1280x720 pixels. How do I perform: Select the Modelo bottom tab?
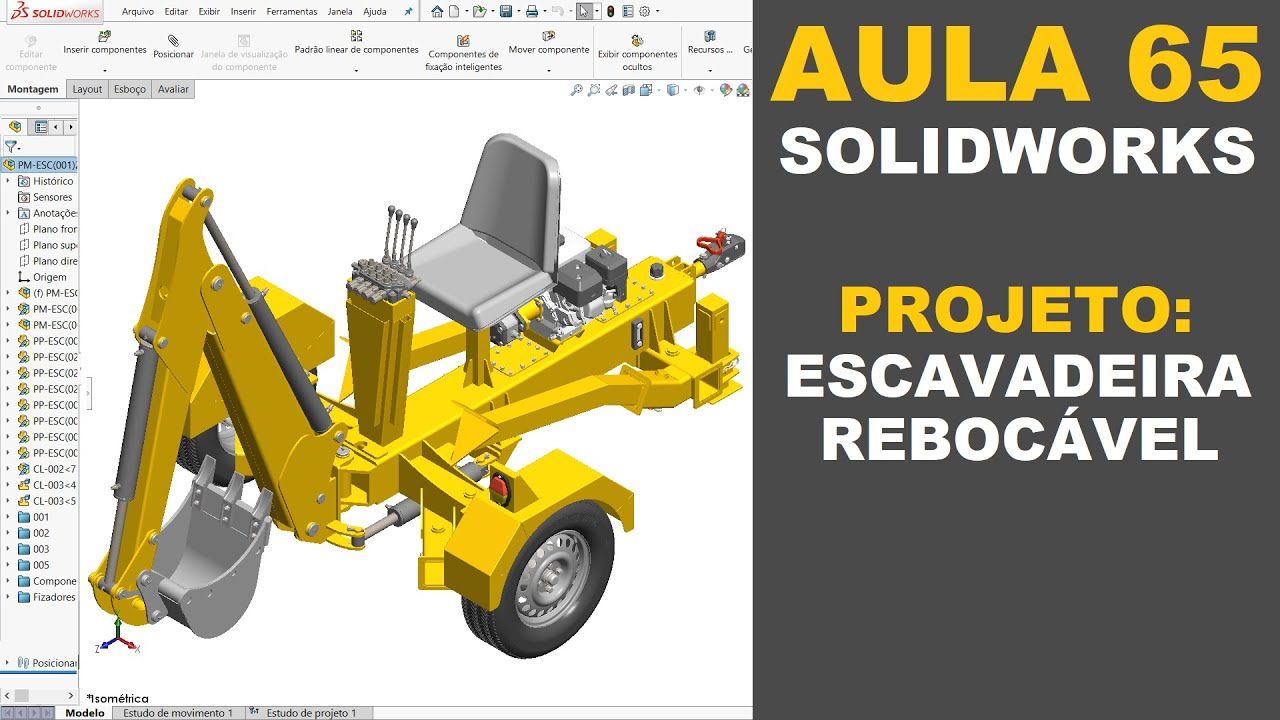pyautogui.click(x=84, y=713)
